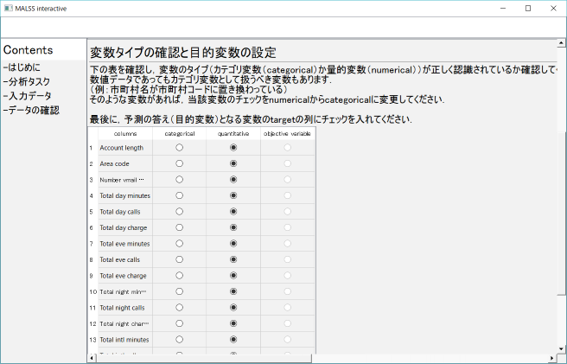Click the 'columns' table header
The image size is (567, 364).
point(125,134)
